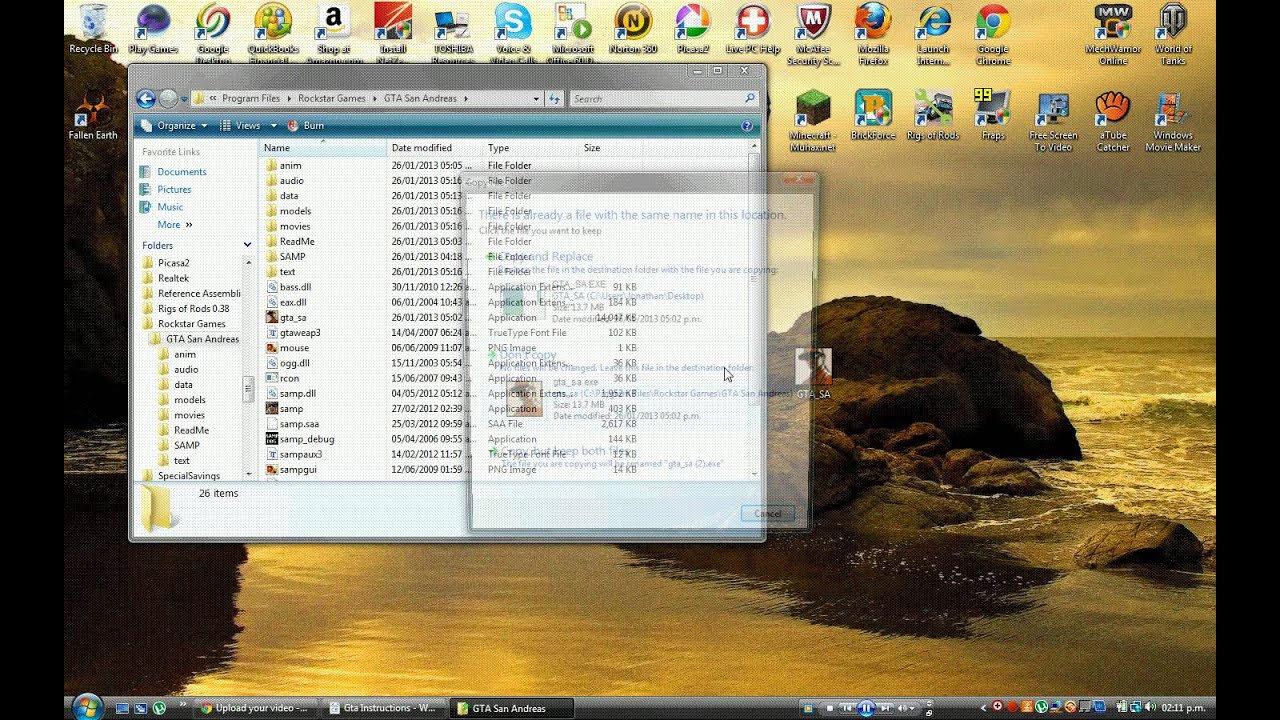Sort by Type column header

pyautogui.click(x=531, y=148)
